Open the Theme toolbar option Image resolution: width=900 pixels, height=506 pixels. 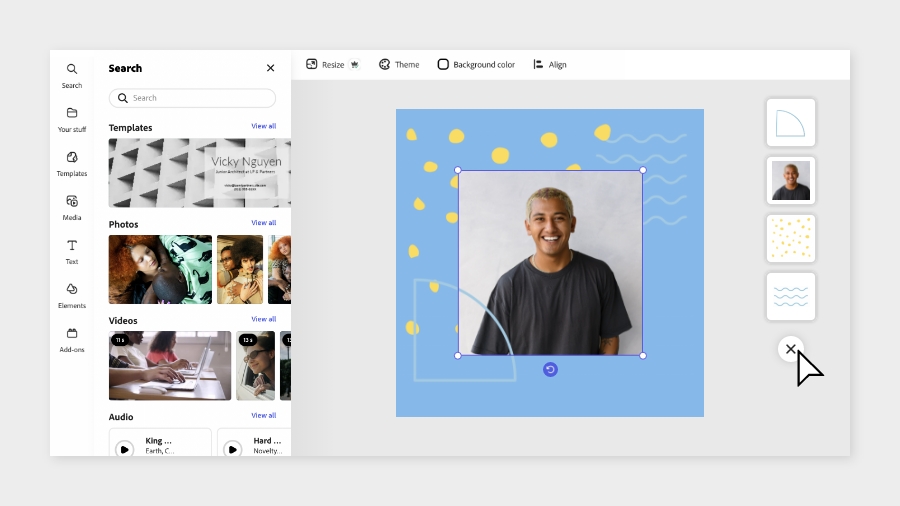tap(399, 65)
